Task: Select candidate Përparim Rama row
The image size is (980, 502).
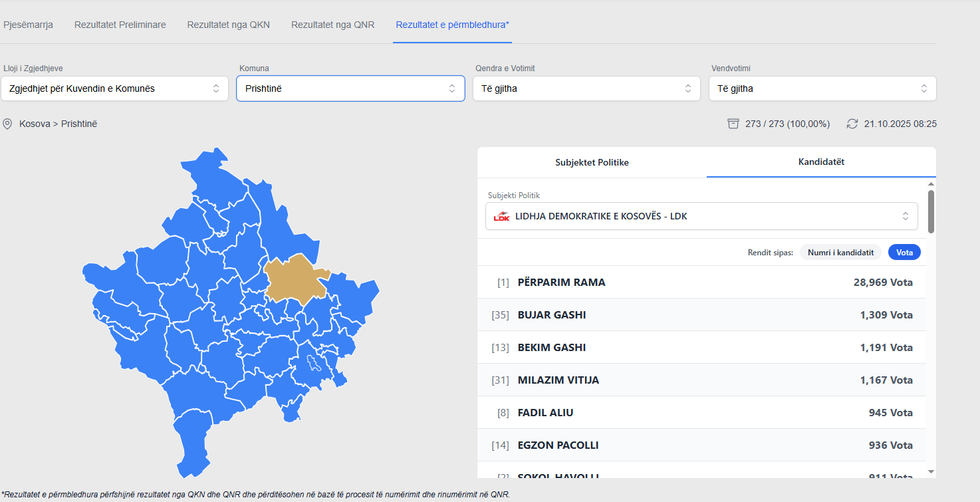Action: (x=701, y=282)
